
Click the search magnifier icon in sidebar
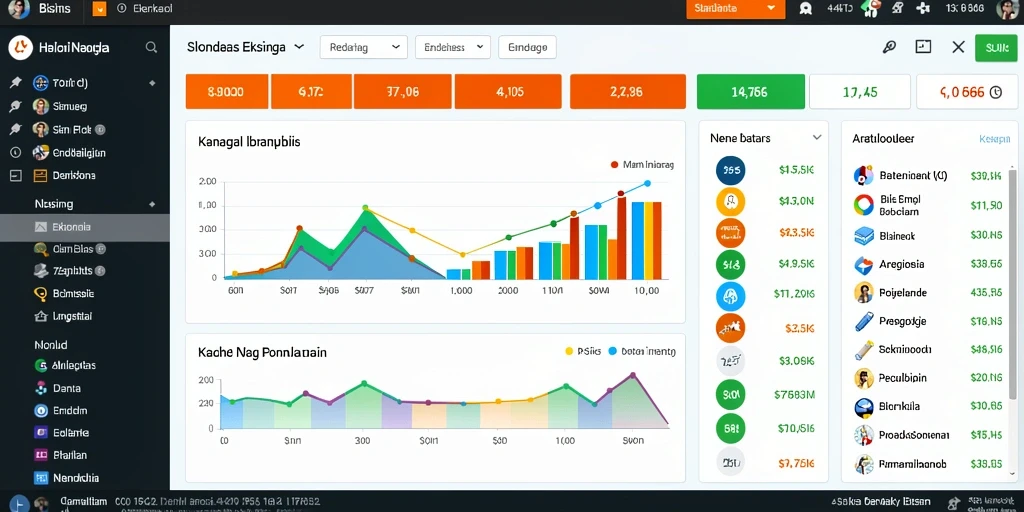click(151, 47)
